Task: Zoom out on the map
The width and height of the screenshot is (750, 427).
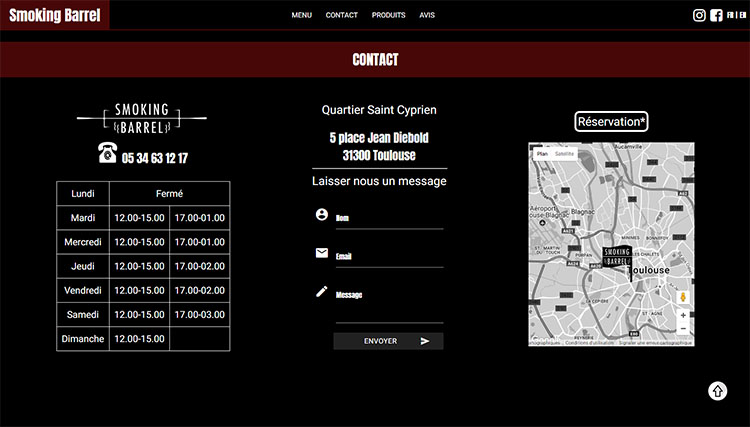Action: tap(683, 329)
